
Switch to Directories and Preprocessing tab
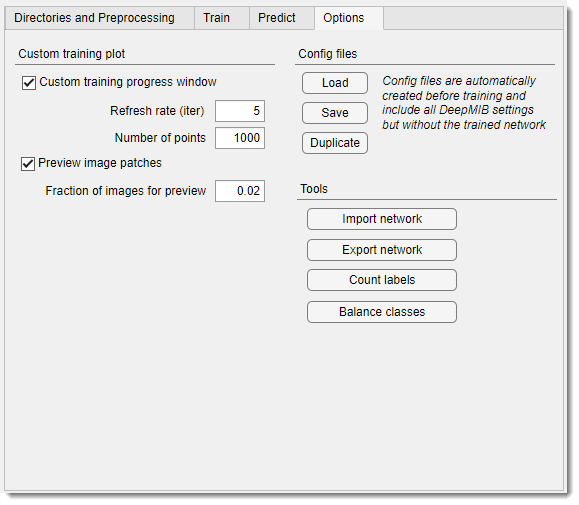[95, 18]
